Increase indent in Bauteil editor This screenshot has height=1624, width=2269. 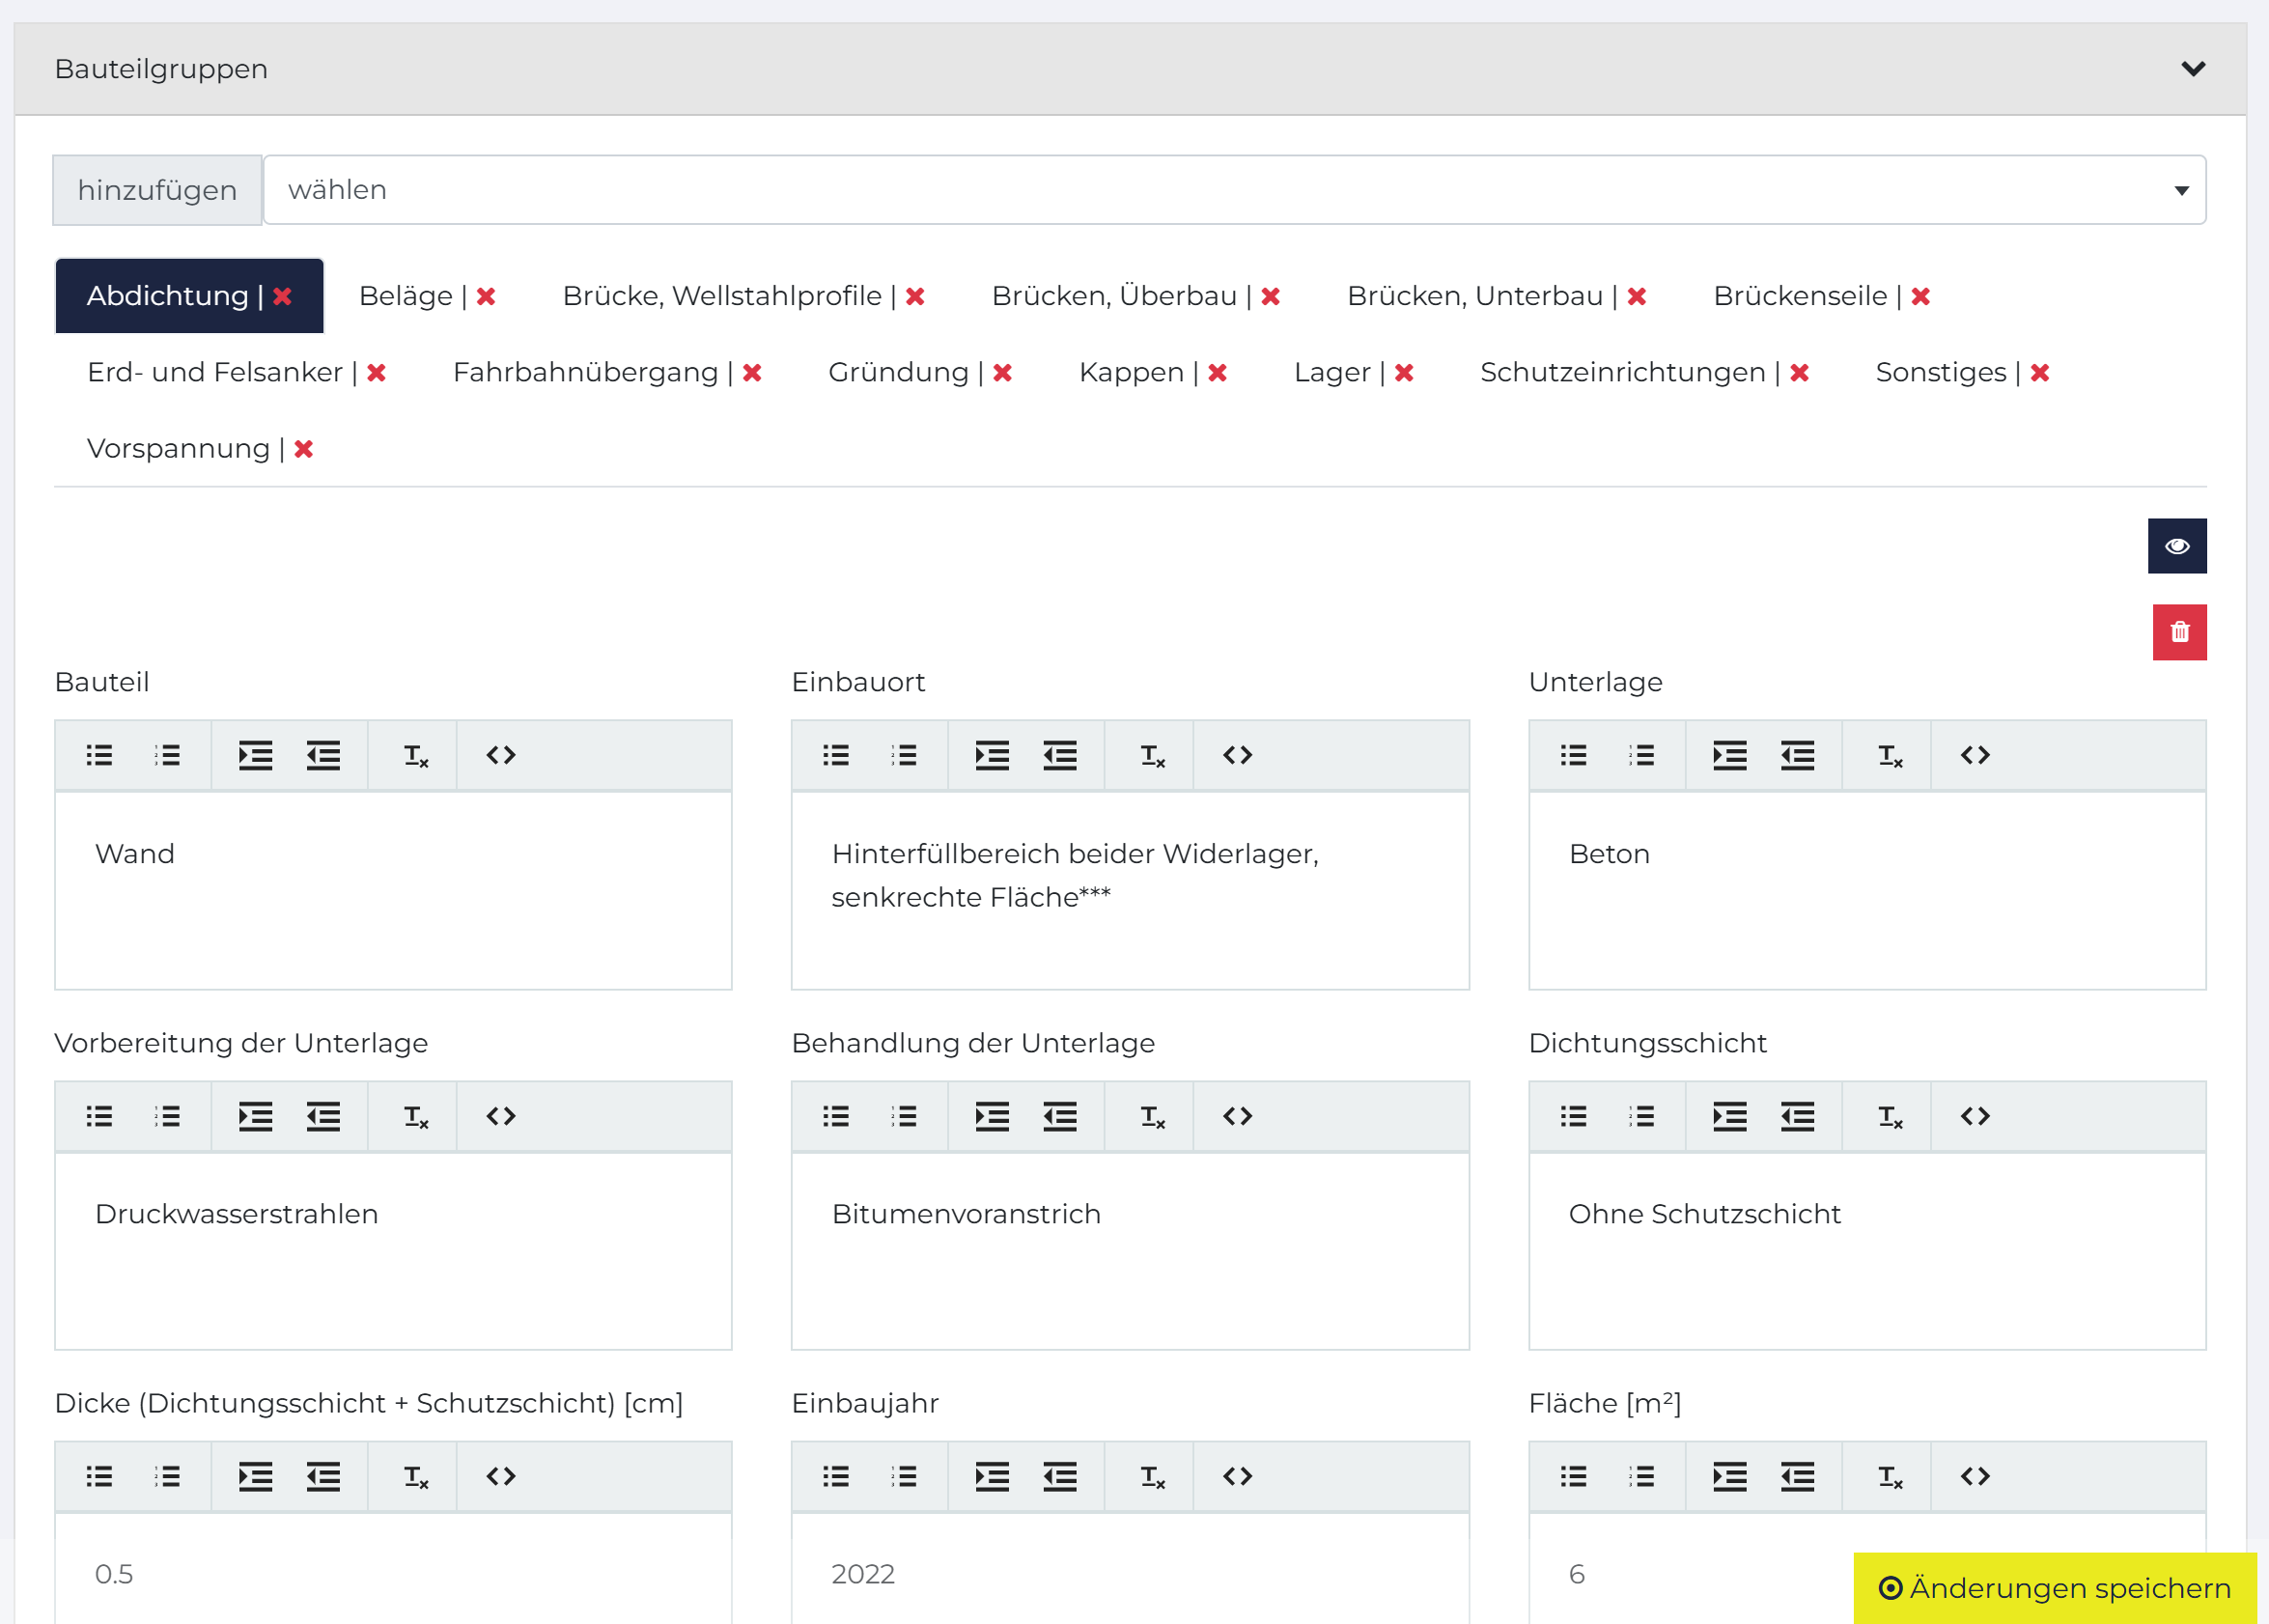coord(255,755)
